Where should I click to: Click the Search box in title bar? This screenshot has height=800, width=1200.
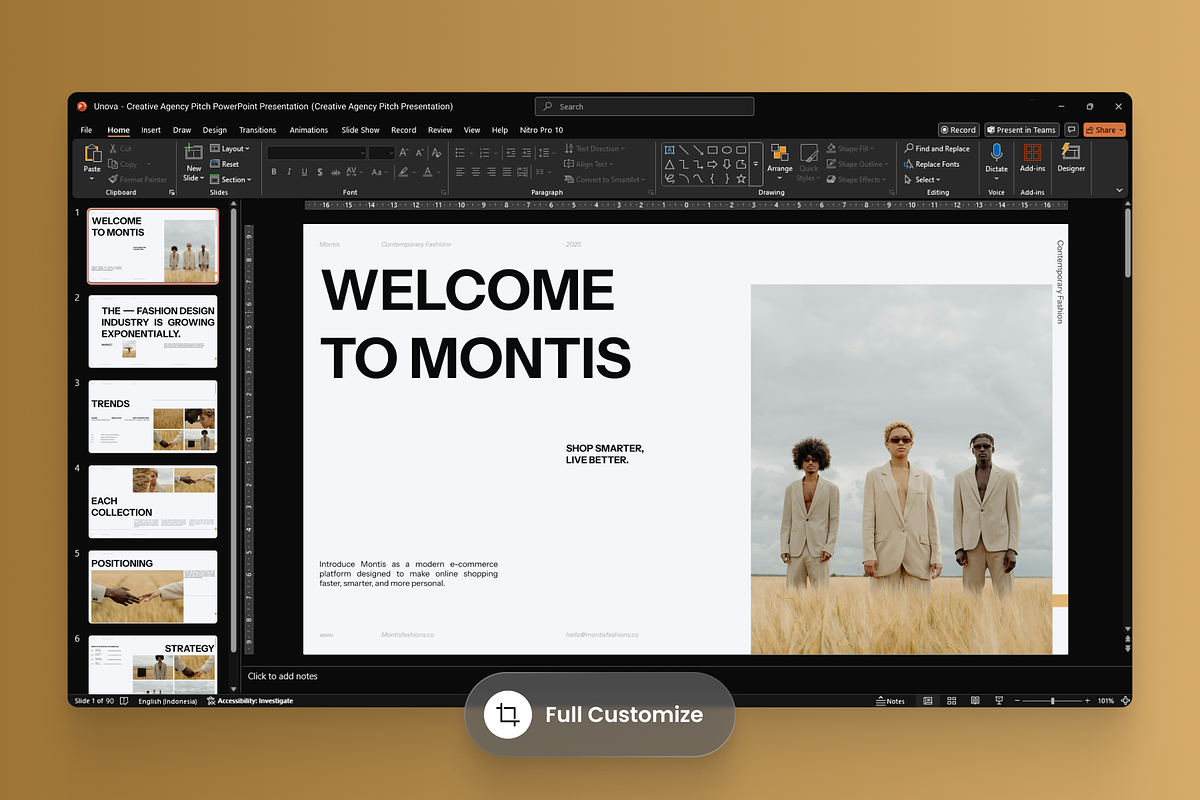[645, 106]
